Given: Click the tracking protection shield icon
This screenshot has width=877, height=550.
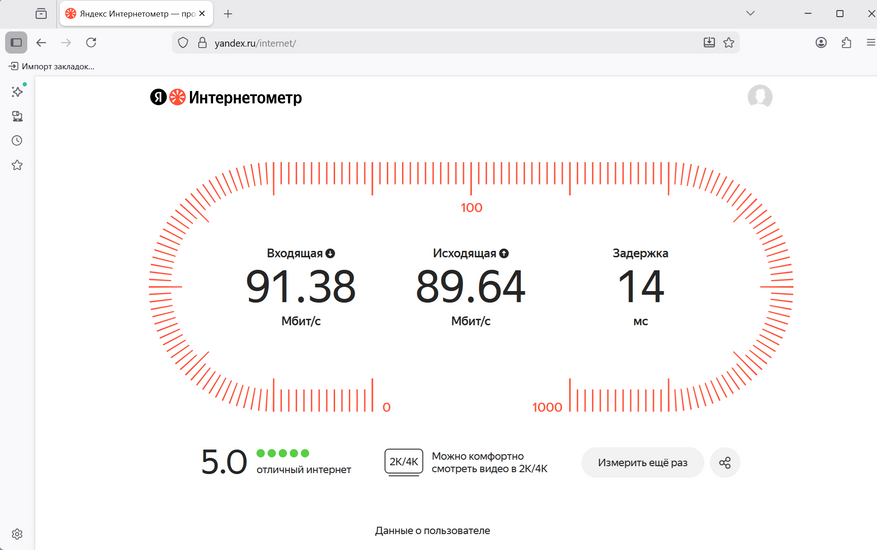Looking at the screenshot, I should click(182, 43).
